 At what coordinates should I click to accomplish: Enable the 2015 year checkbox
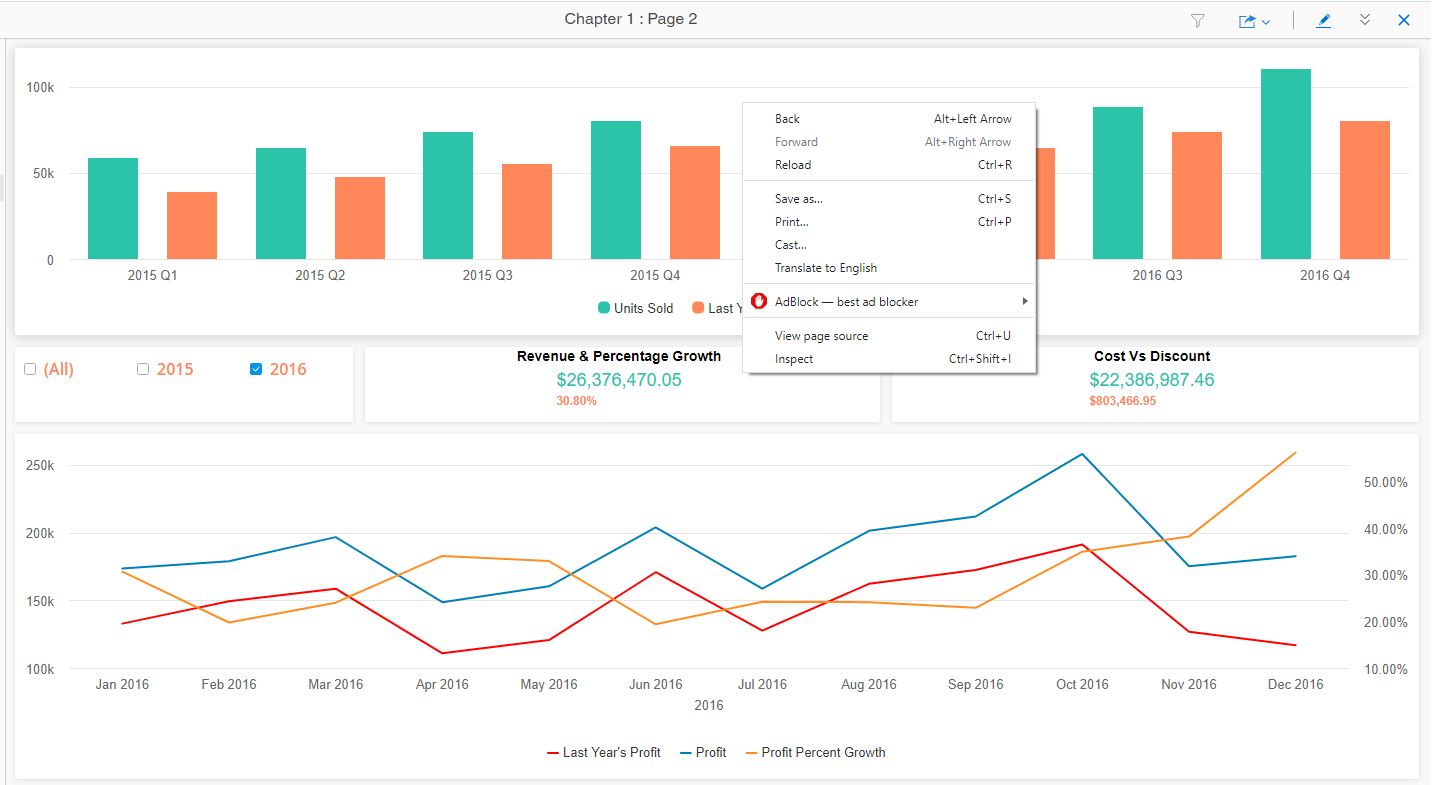[x=143, y=369]
